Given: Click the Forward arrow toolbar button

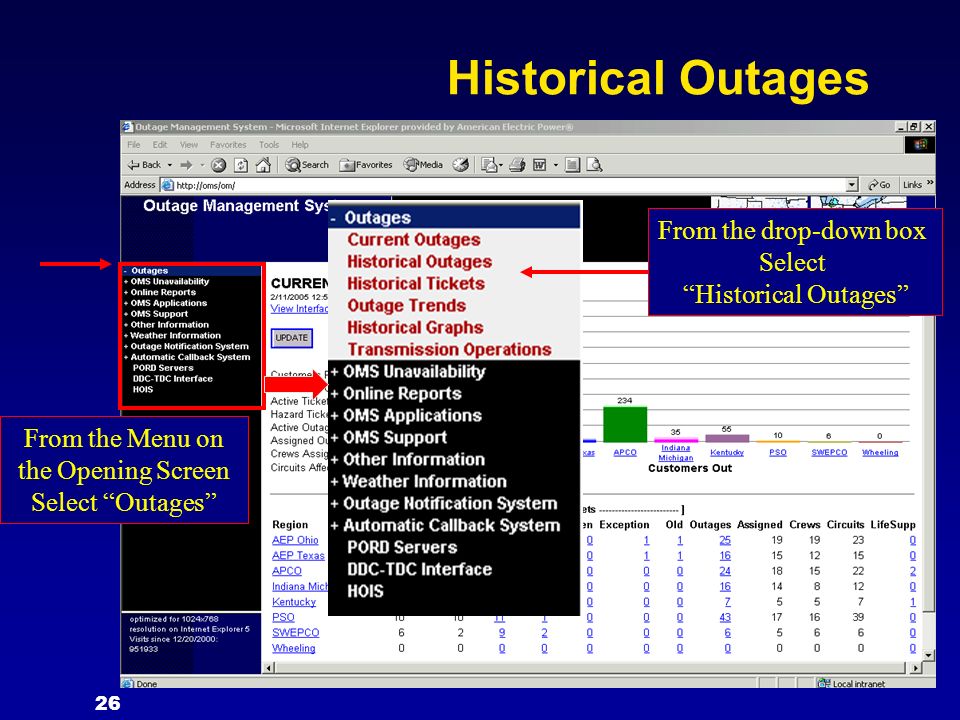Looking at the screenshot, I should coord(186,165).
